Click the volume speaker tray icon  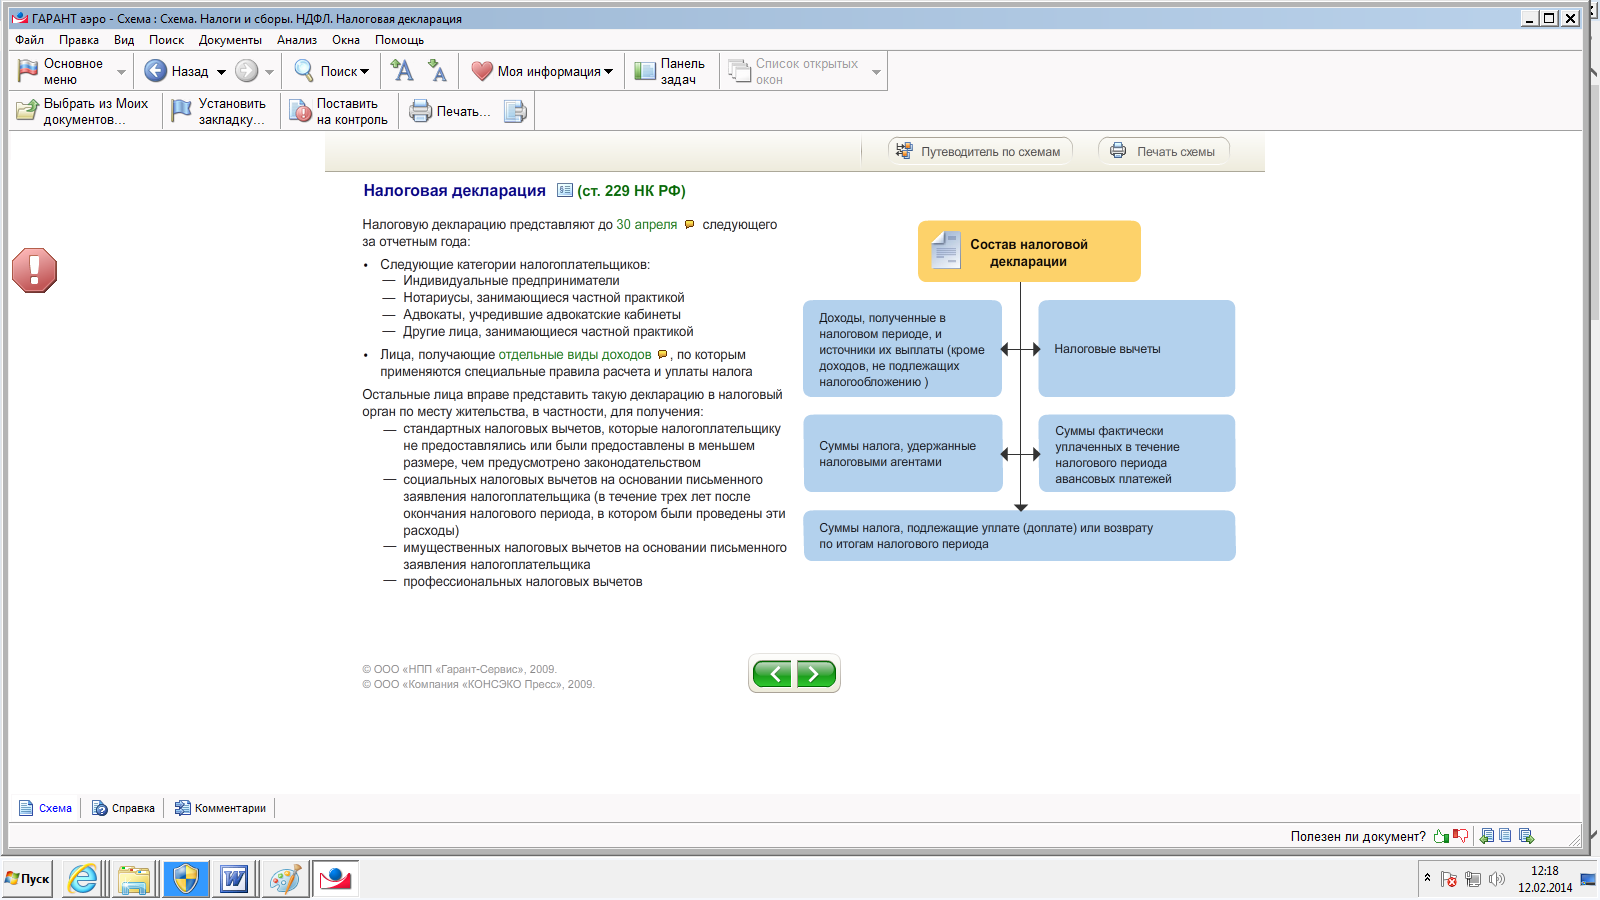pos(1497,880)
